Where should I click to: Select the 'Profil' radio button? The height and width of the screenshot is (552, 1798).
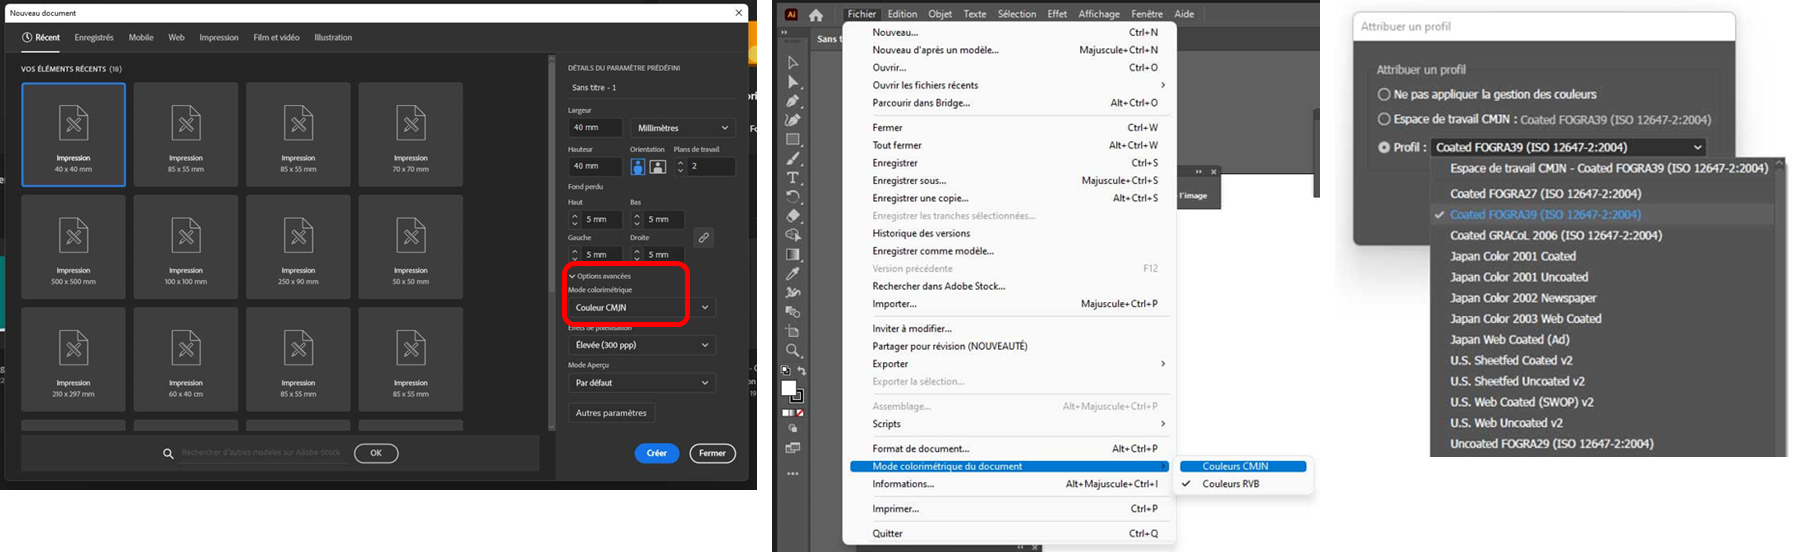1385,147
